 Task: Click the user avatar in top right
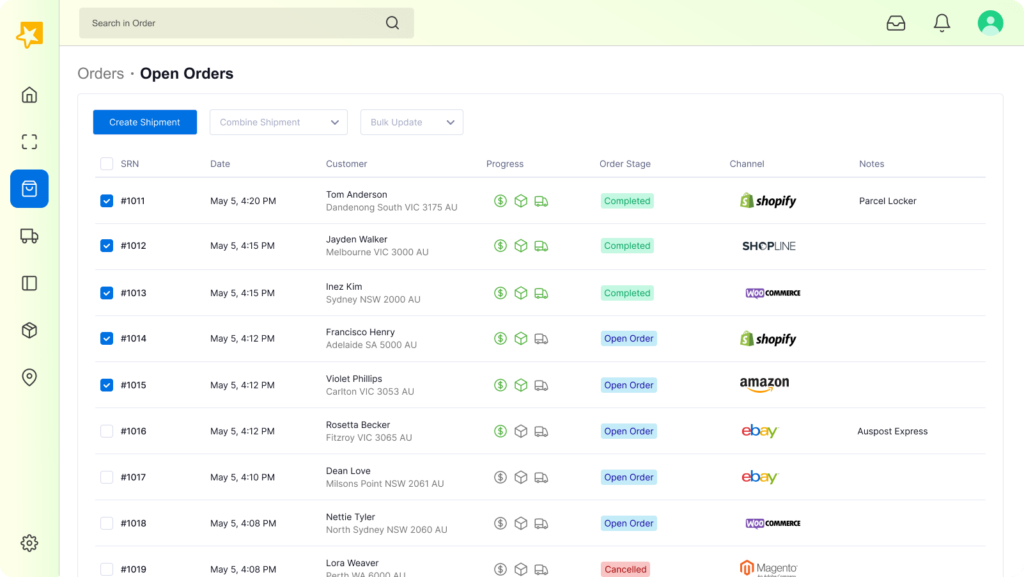tap(989, 22)
